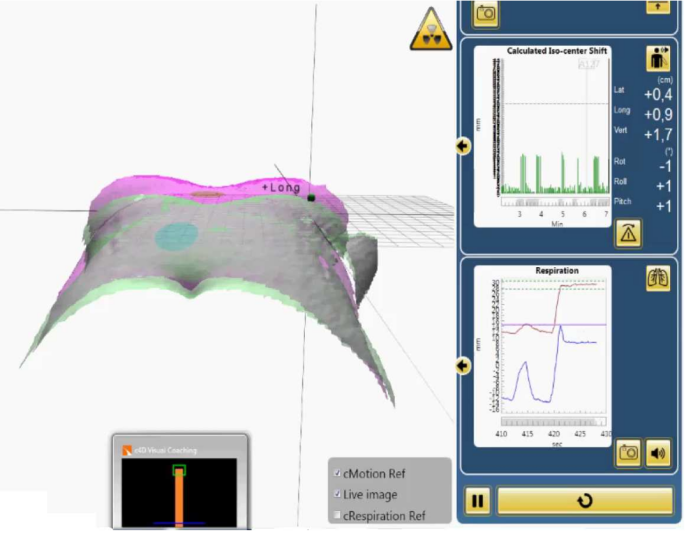This screenshot has width=700, height=534.
Task: Click the upload arrow button at top right
Action: coord(657,6)
